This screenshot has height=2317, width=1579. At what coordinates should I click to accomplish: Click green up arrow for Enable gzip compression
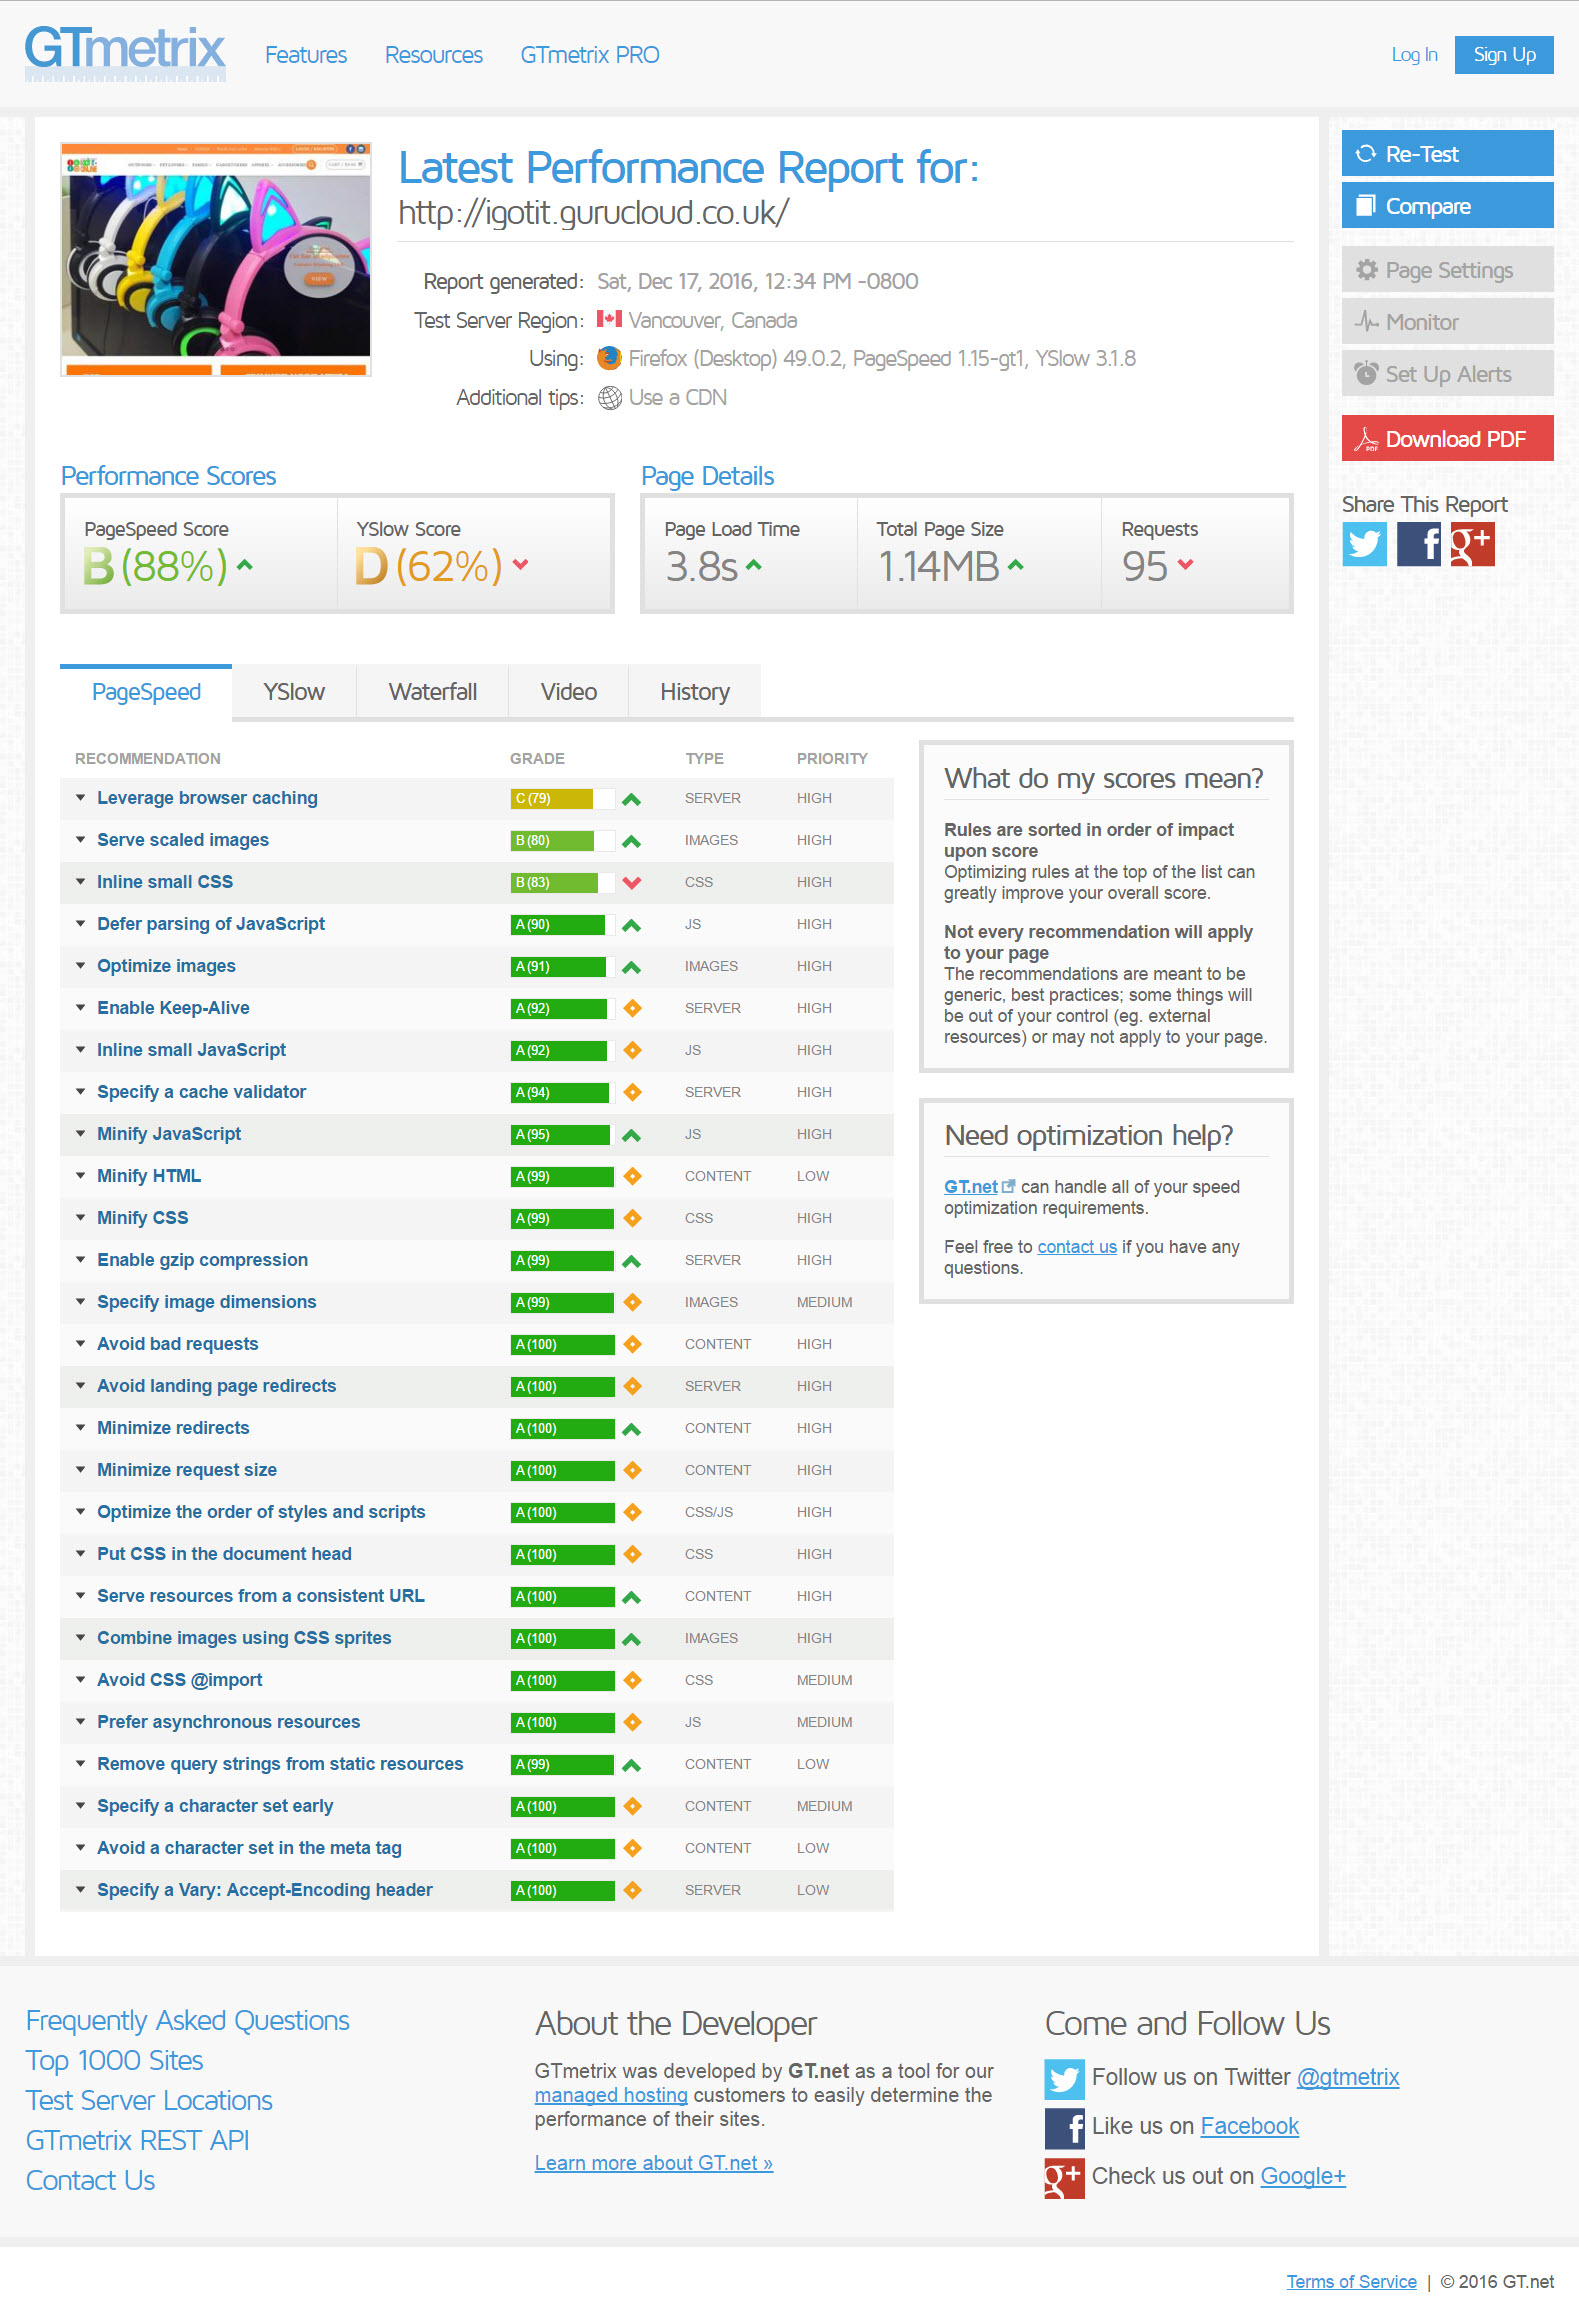(631, 1261)
